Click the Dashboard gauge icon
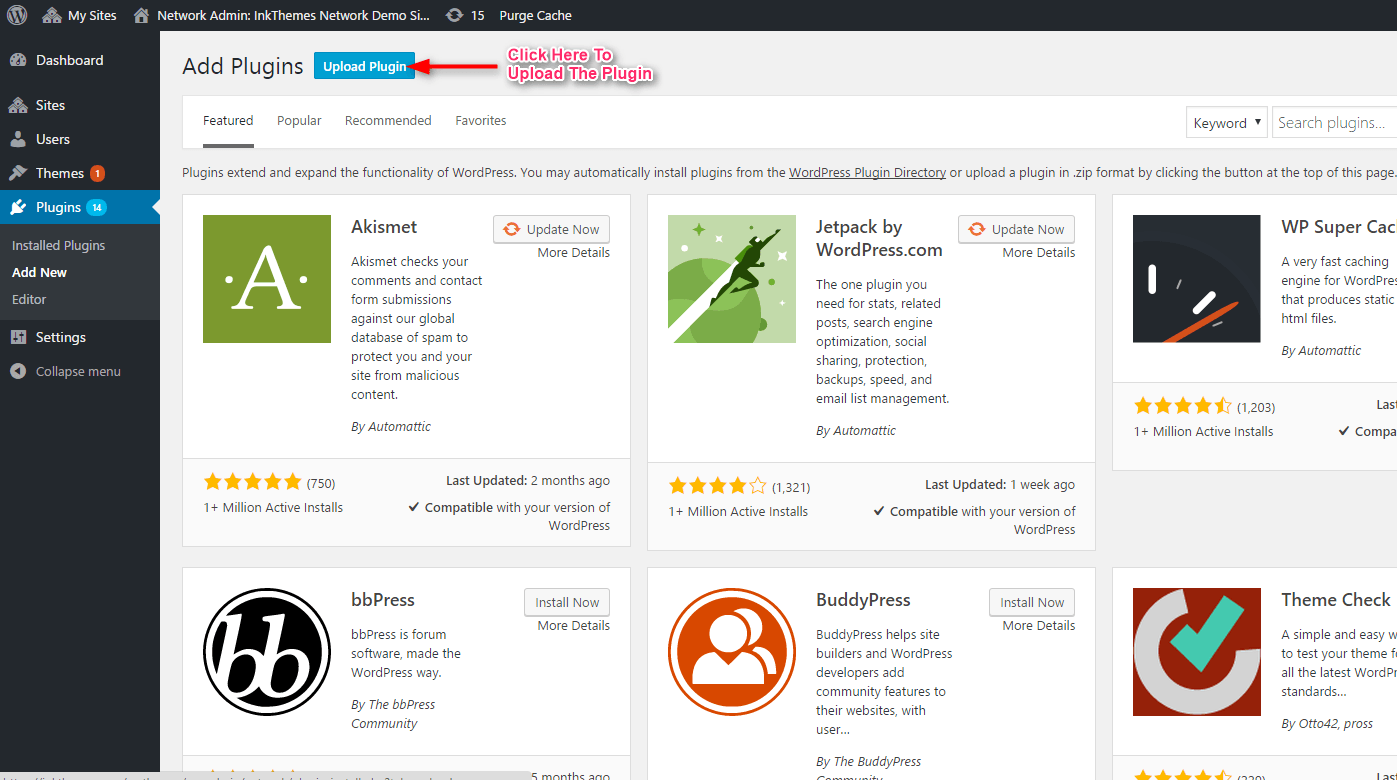 18,60
